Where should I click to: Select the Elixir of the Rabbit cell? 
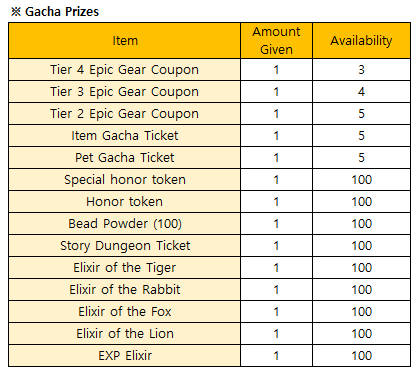pos(125,290)
